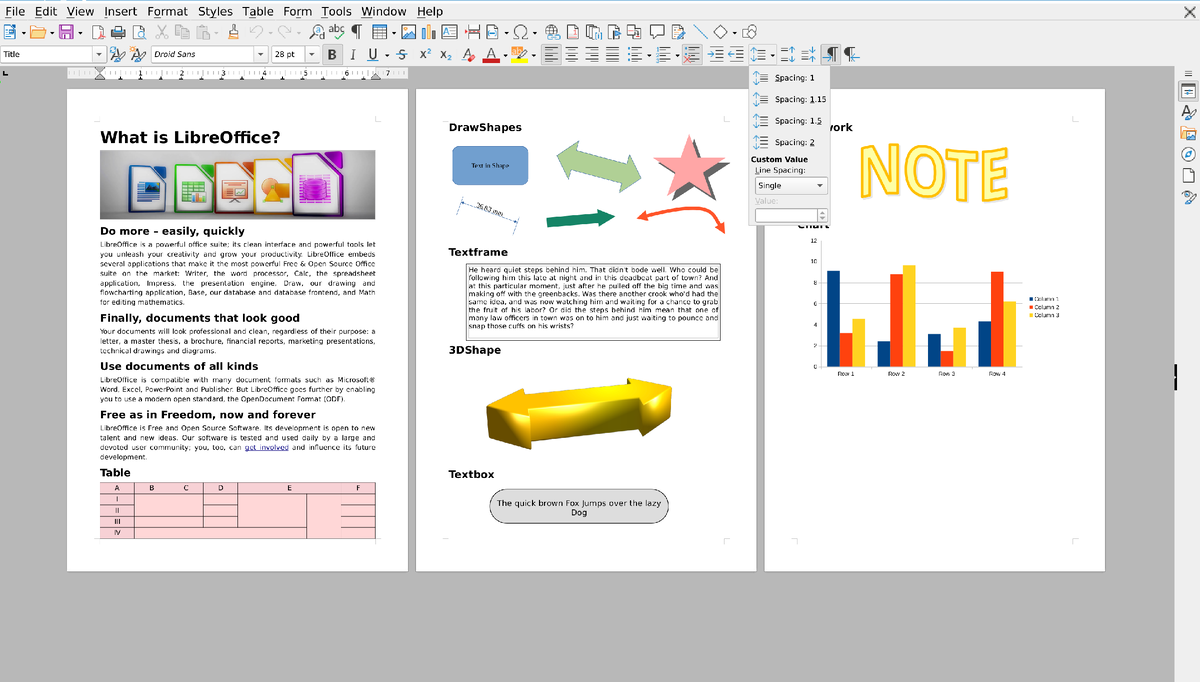
Task: Click the Insert Chart icon
Action: click(x=427, y=31)
